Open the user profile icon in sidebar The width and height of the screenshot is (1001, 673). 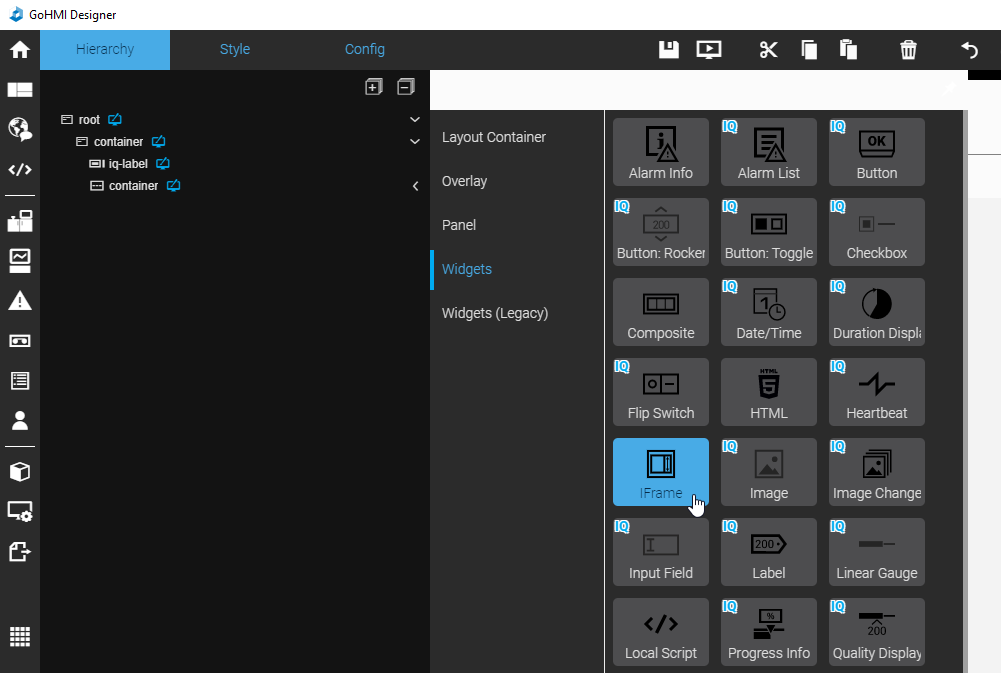point(20,421)
